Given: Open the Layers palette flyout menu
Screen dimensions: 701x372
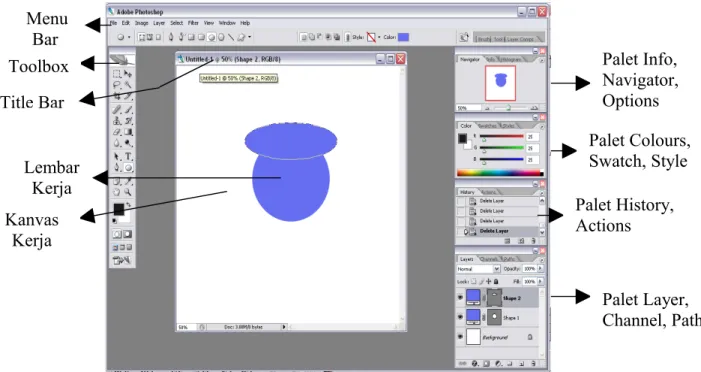Looking at the screenshot, I should tap(541, 260).
